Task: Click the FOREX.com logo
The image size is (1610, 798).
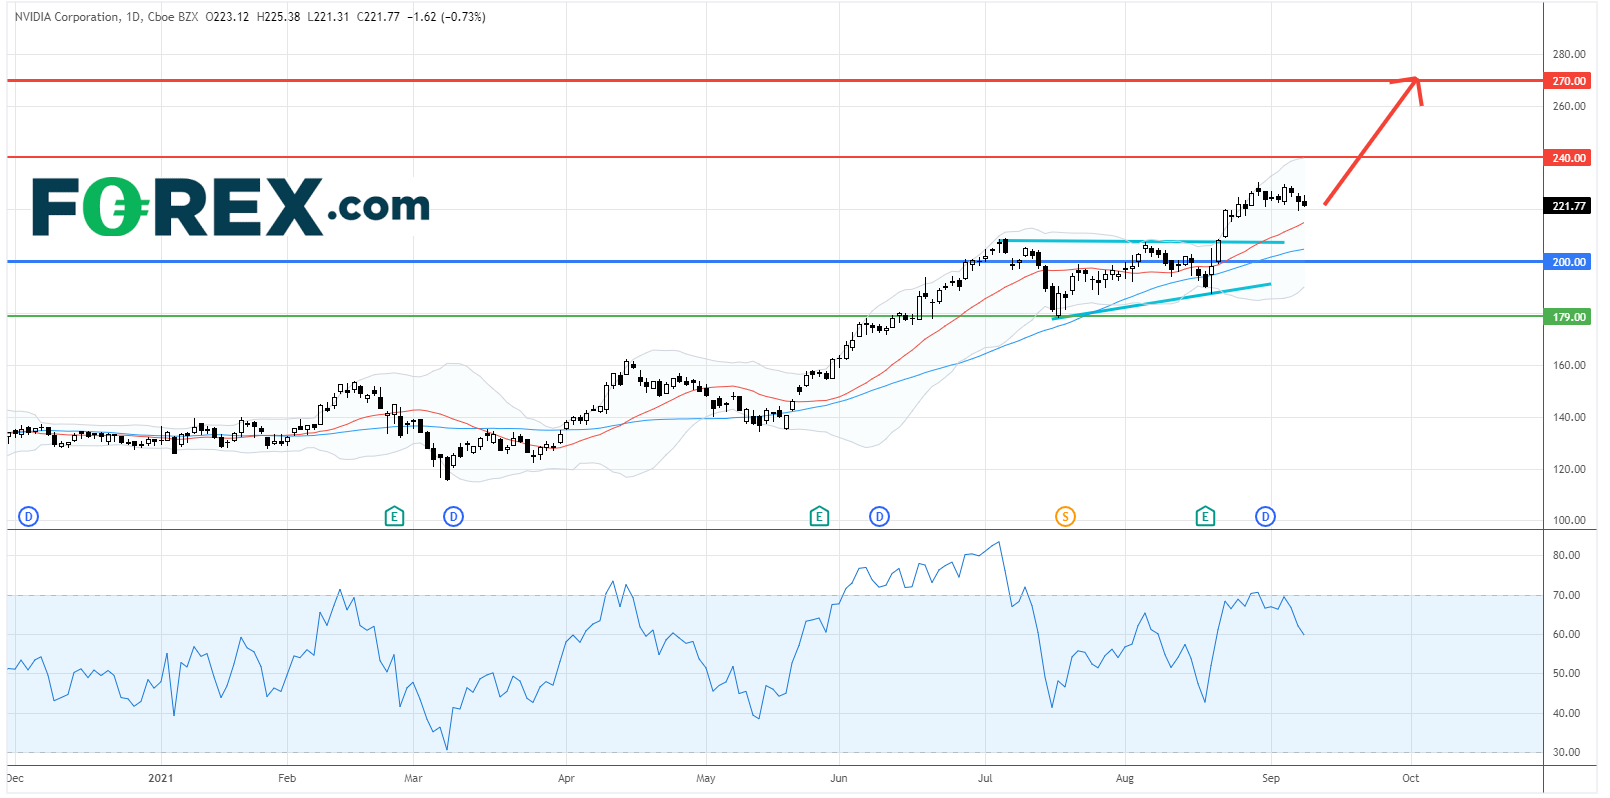Action: (231, 207)
